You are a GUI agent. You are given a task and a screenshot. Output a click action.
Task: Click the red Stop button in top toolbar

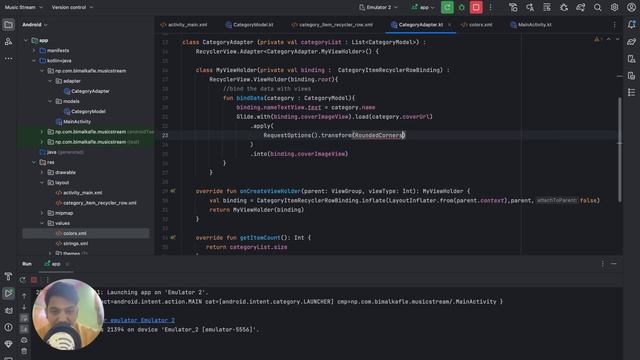coord(476,7)
